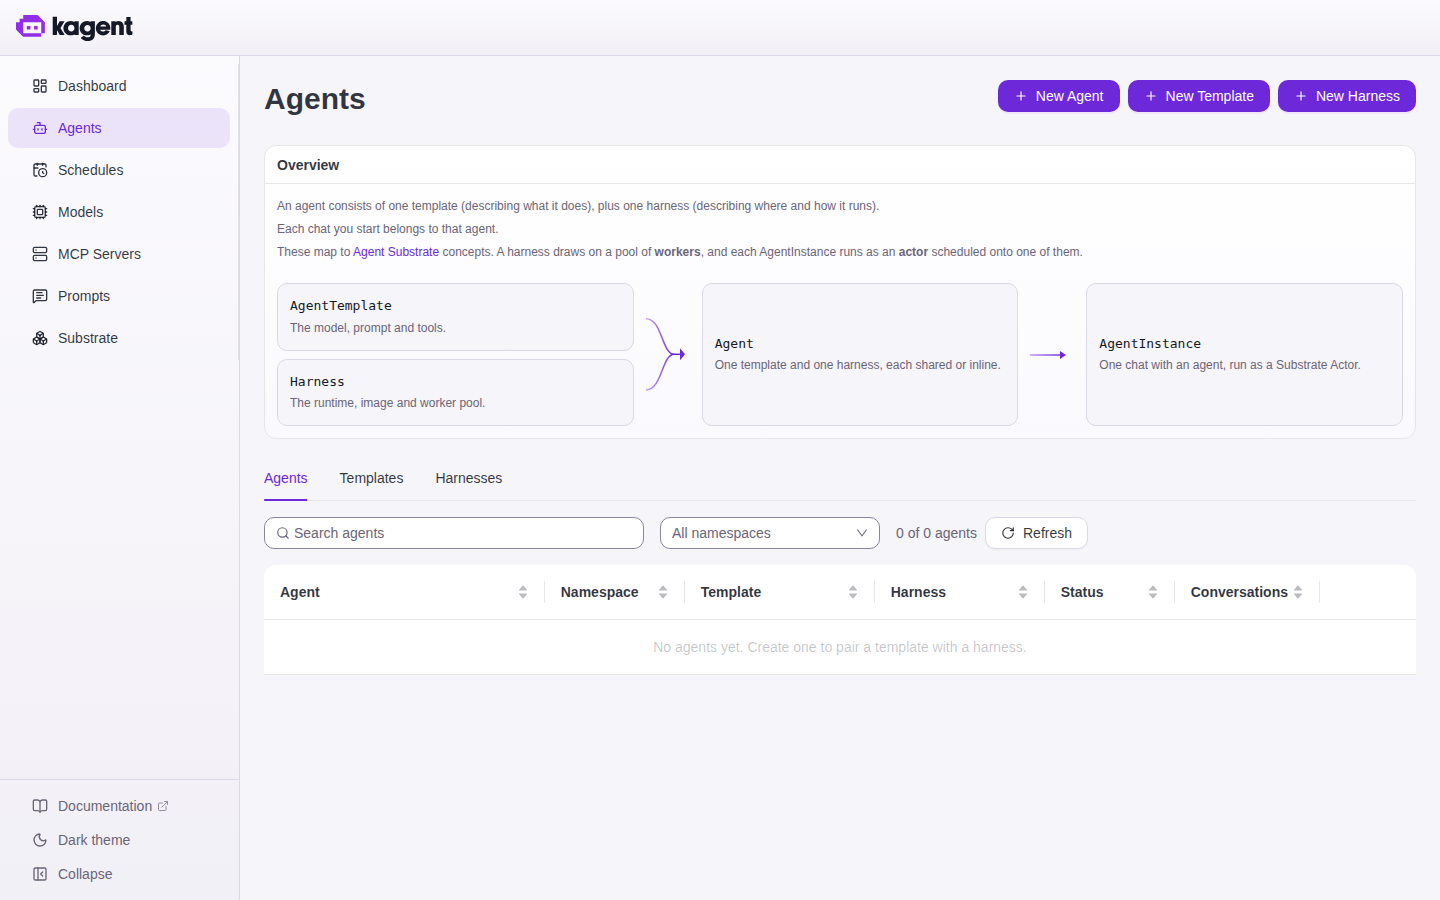This screenshot has width=1440, height=900.
Task: Sort by Harness column arrows
Action: pyautogui.click(x=1023, y=592)
